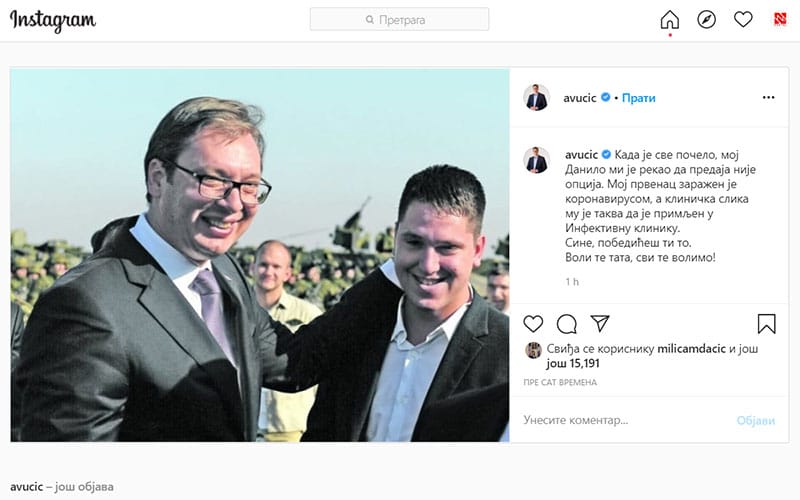This screenshot has height=500, width=800.
Task: Save the post with bookmark icon
Action: click(x=767, y=324)
